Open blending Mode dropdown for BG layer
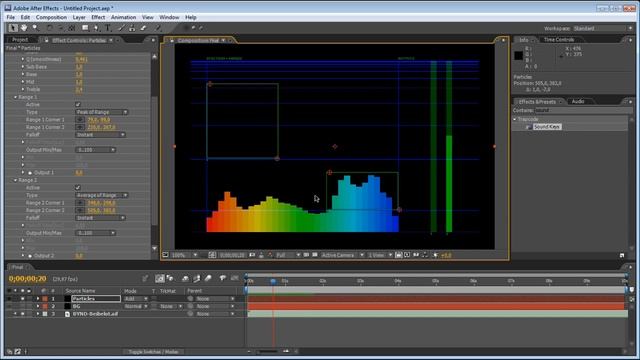Screen dimensions: 640x360 tap(136, 306)
